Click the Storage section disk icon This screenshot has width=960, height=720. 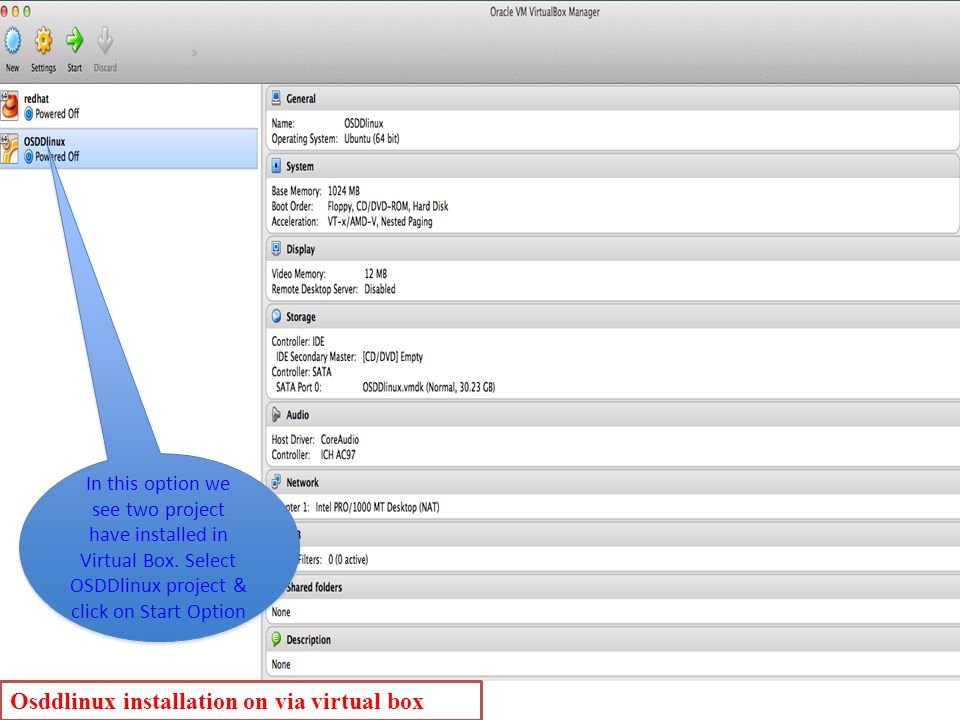click(x=276, y=317)
